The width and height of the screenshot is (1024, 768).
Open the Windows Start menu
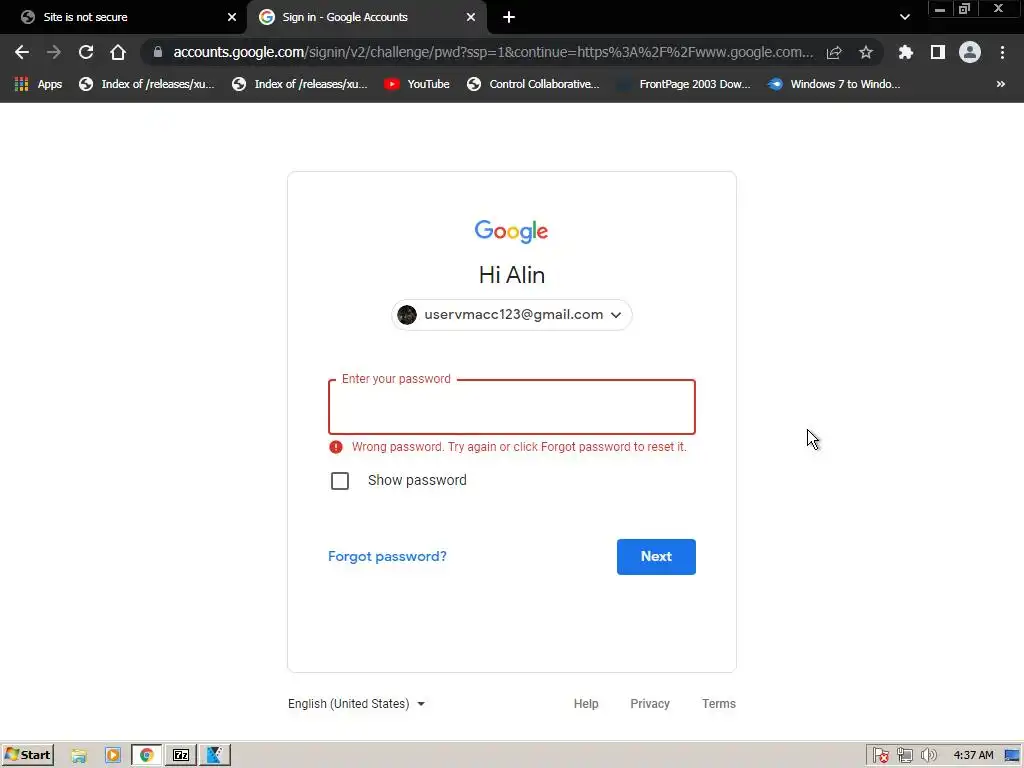click(27, 755)
